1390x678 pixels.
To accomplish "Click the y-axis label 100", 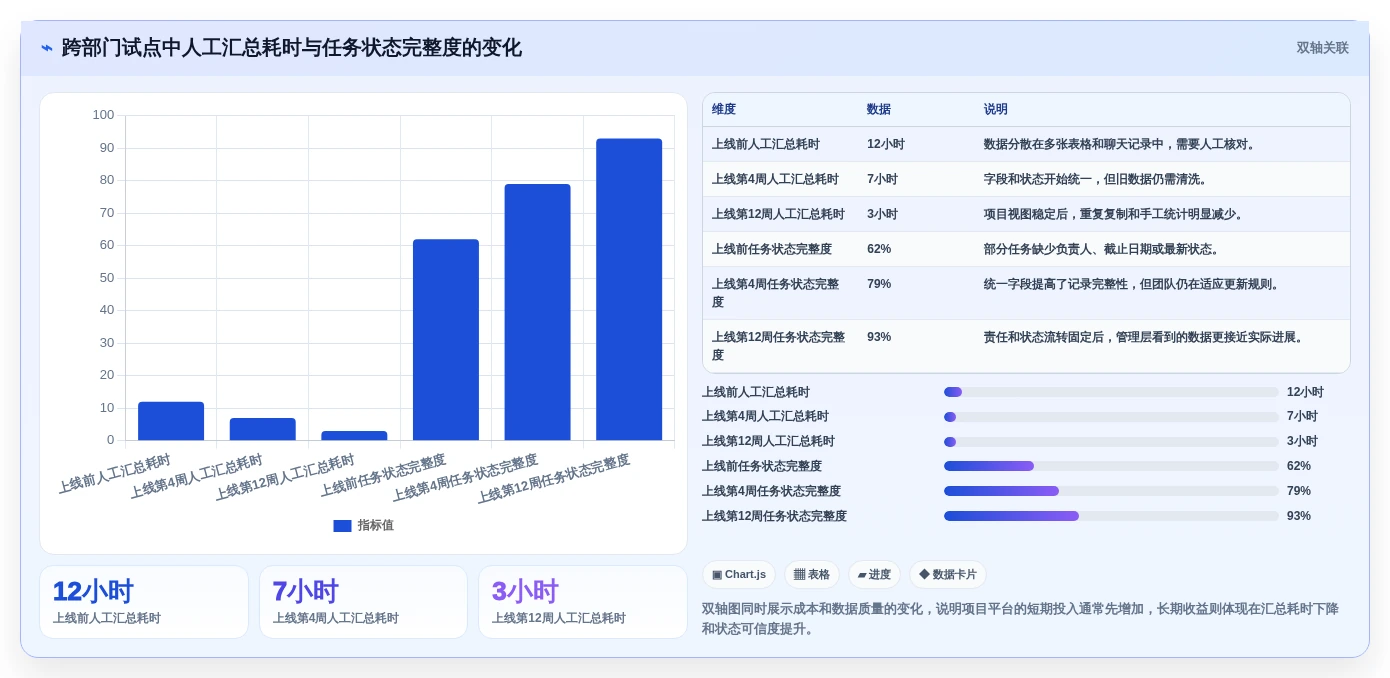I will [x=103, y=115].
